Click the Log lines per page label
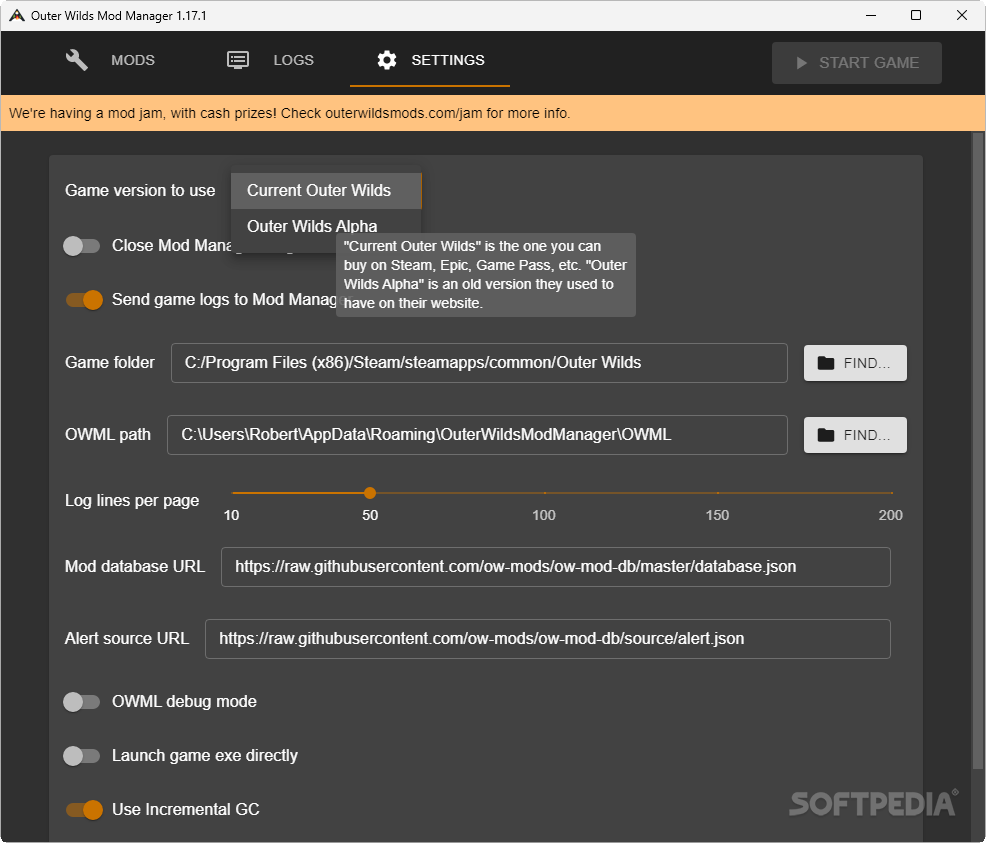This screenshot has height=843, width=986. click(132, 501)
